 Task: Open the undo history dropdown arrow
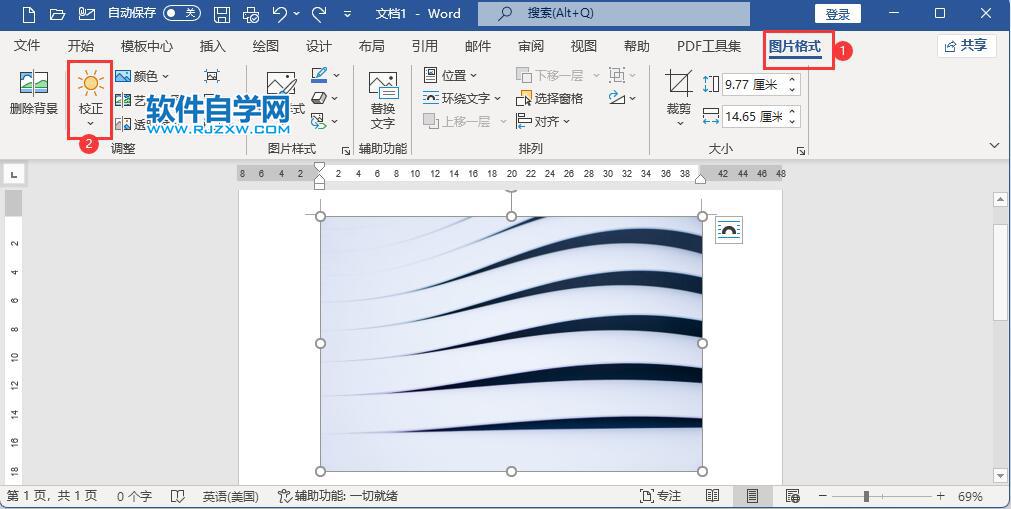[x=297, y=14]
